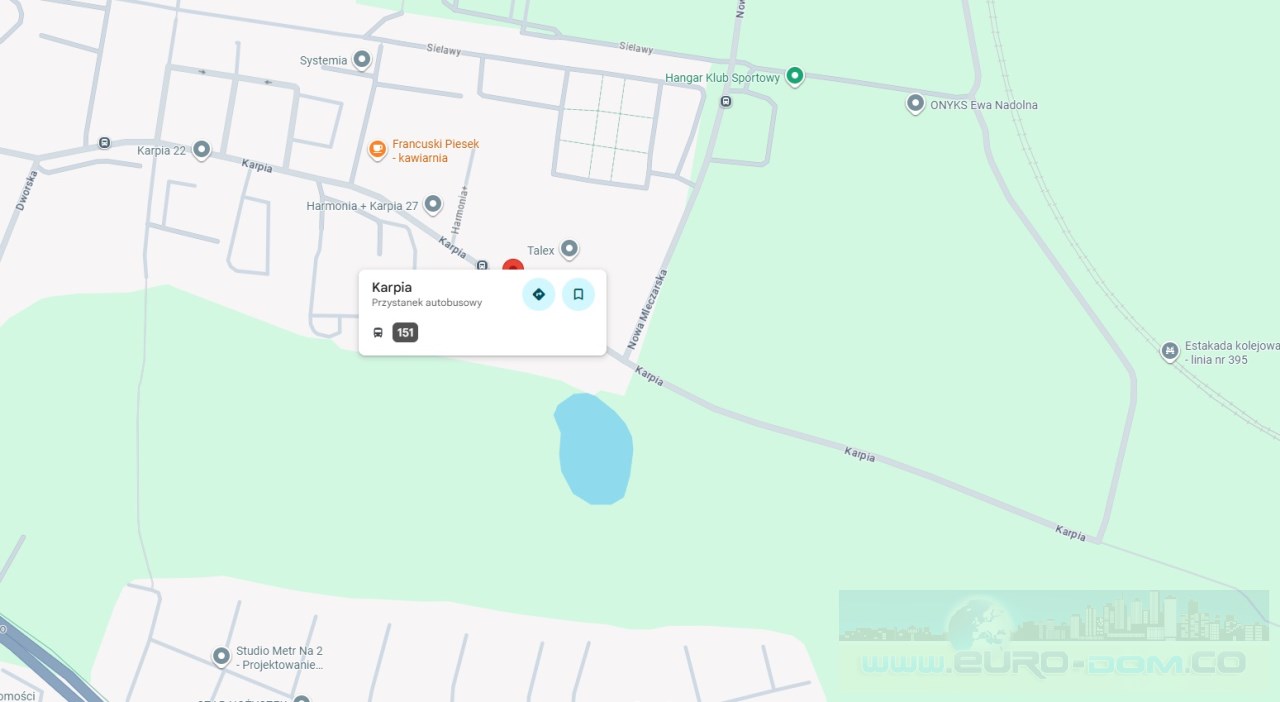This screenshot has width=1280, height=702.
Task: Click the ONYKS Ewa Nadolna marker
Action: pos(915,104)
